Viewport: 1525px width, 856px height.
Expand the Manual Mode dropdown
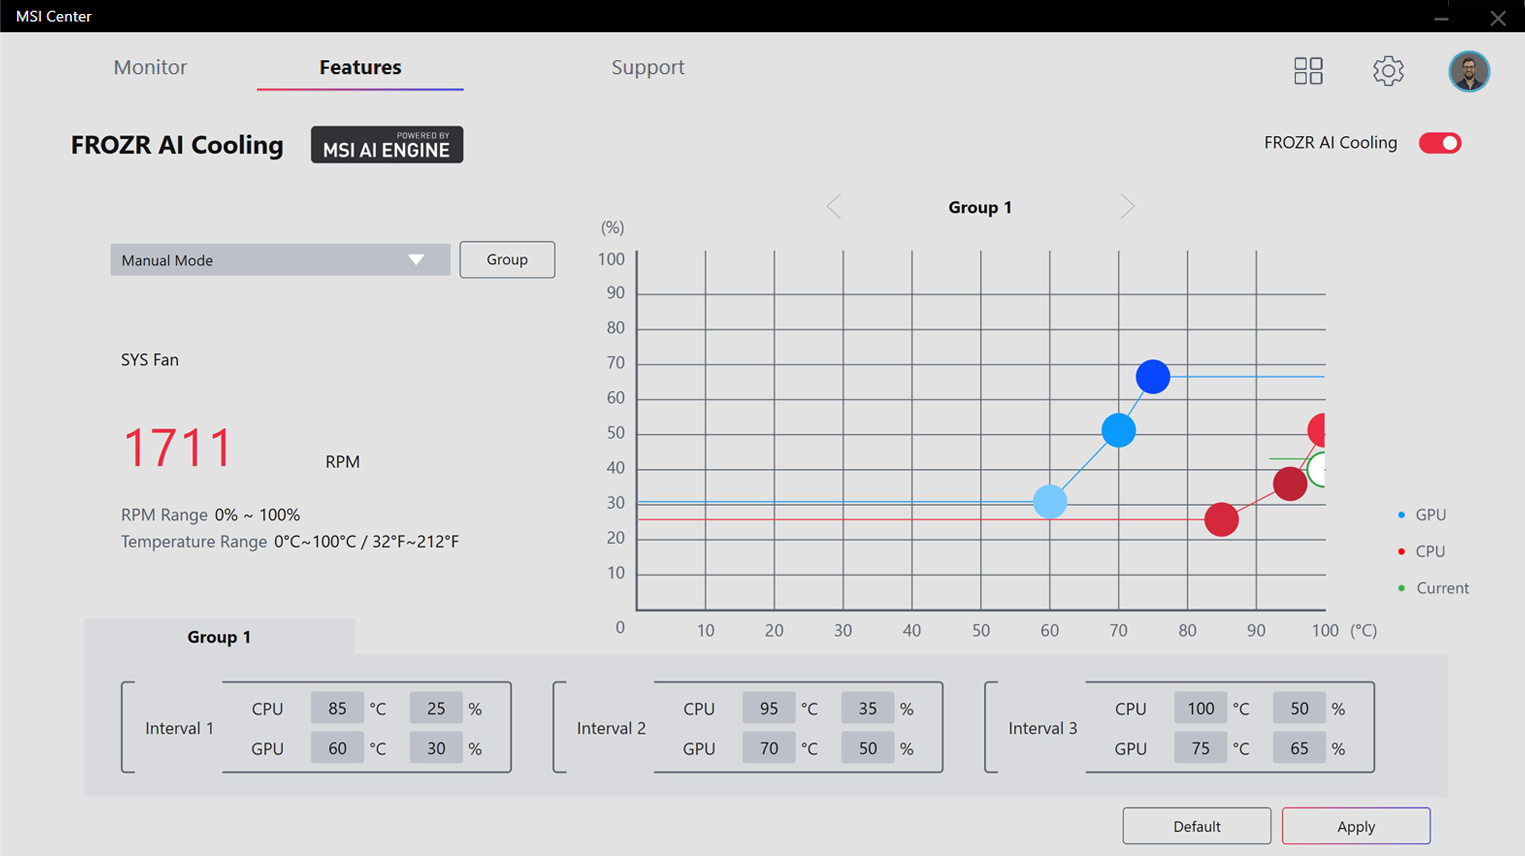coord(280,260)
